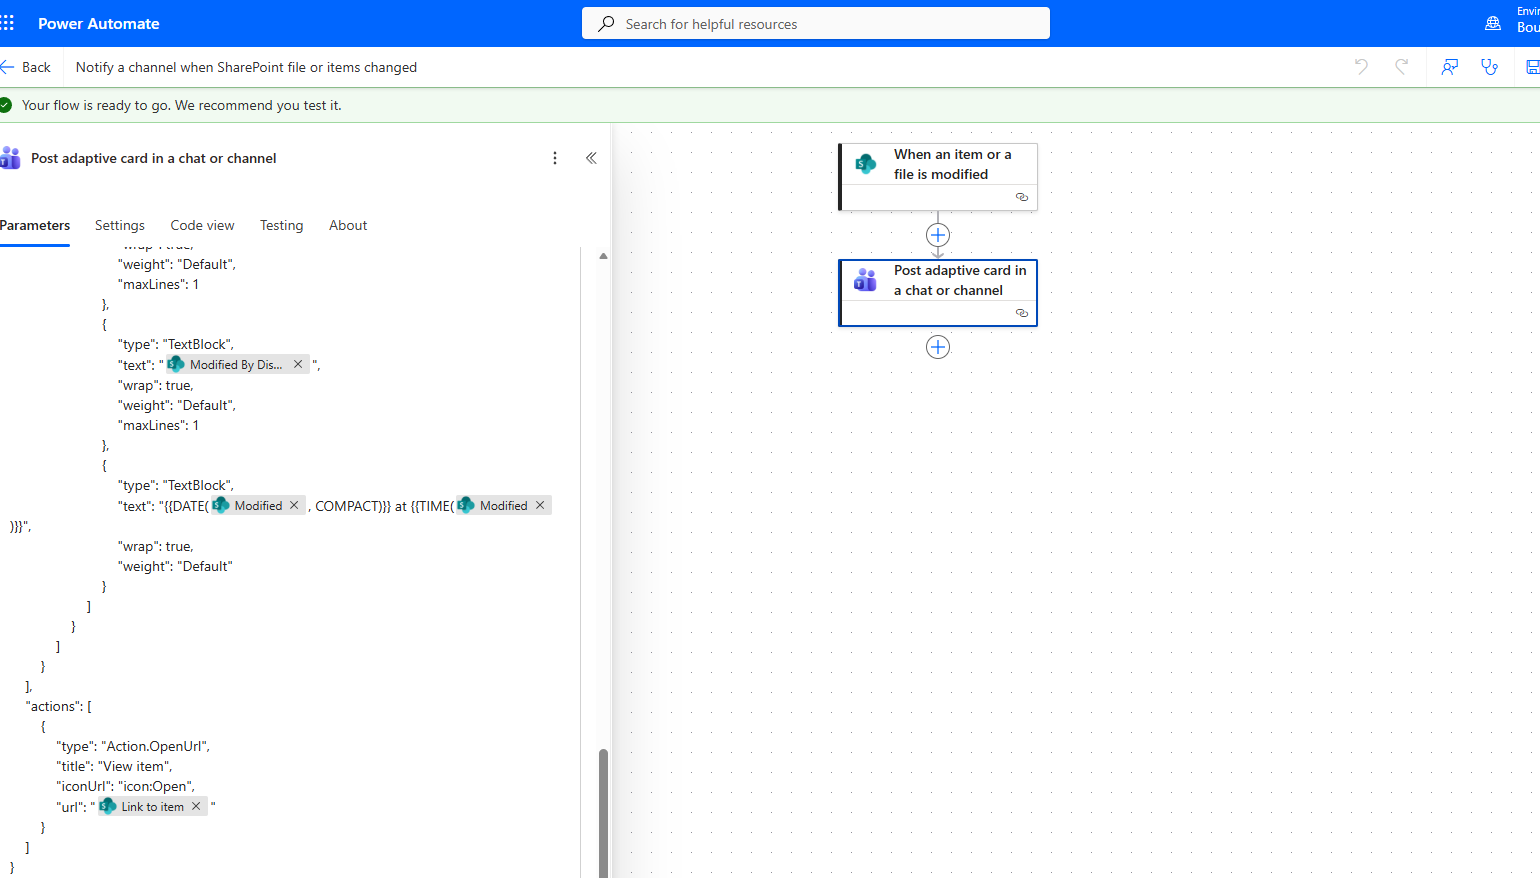This screenshot has width=1540, height=878.
Task: Collapse the action details side panel
Action: click(591, 158)
